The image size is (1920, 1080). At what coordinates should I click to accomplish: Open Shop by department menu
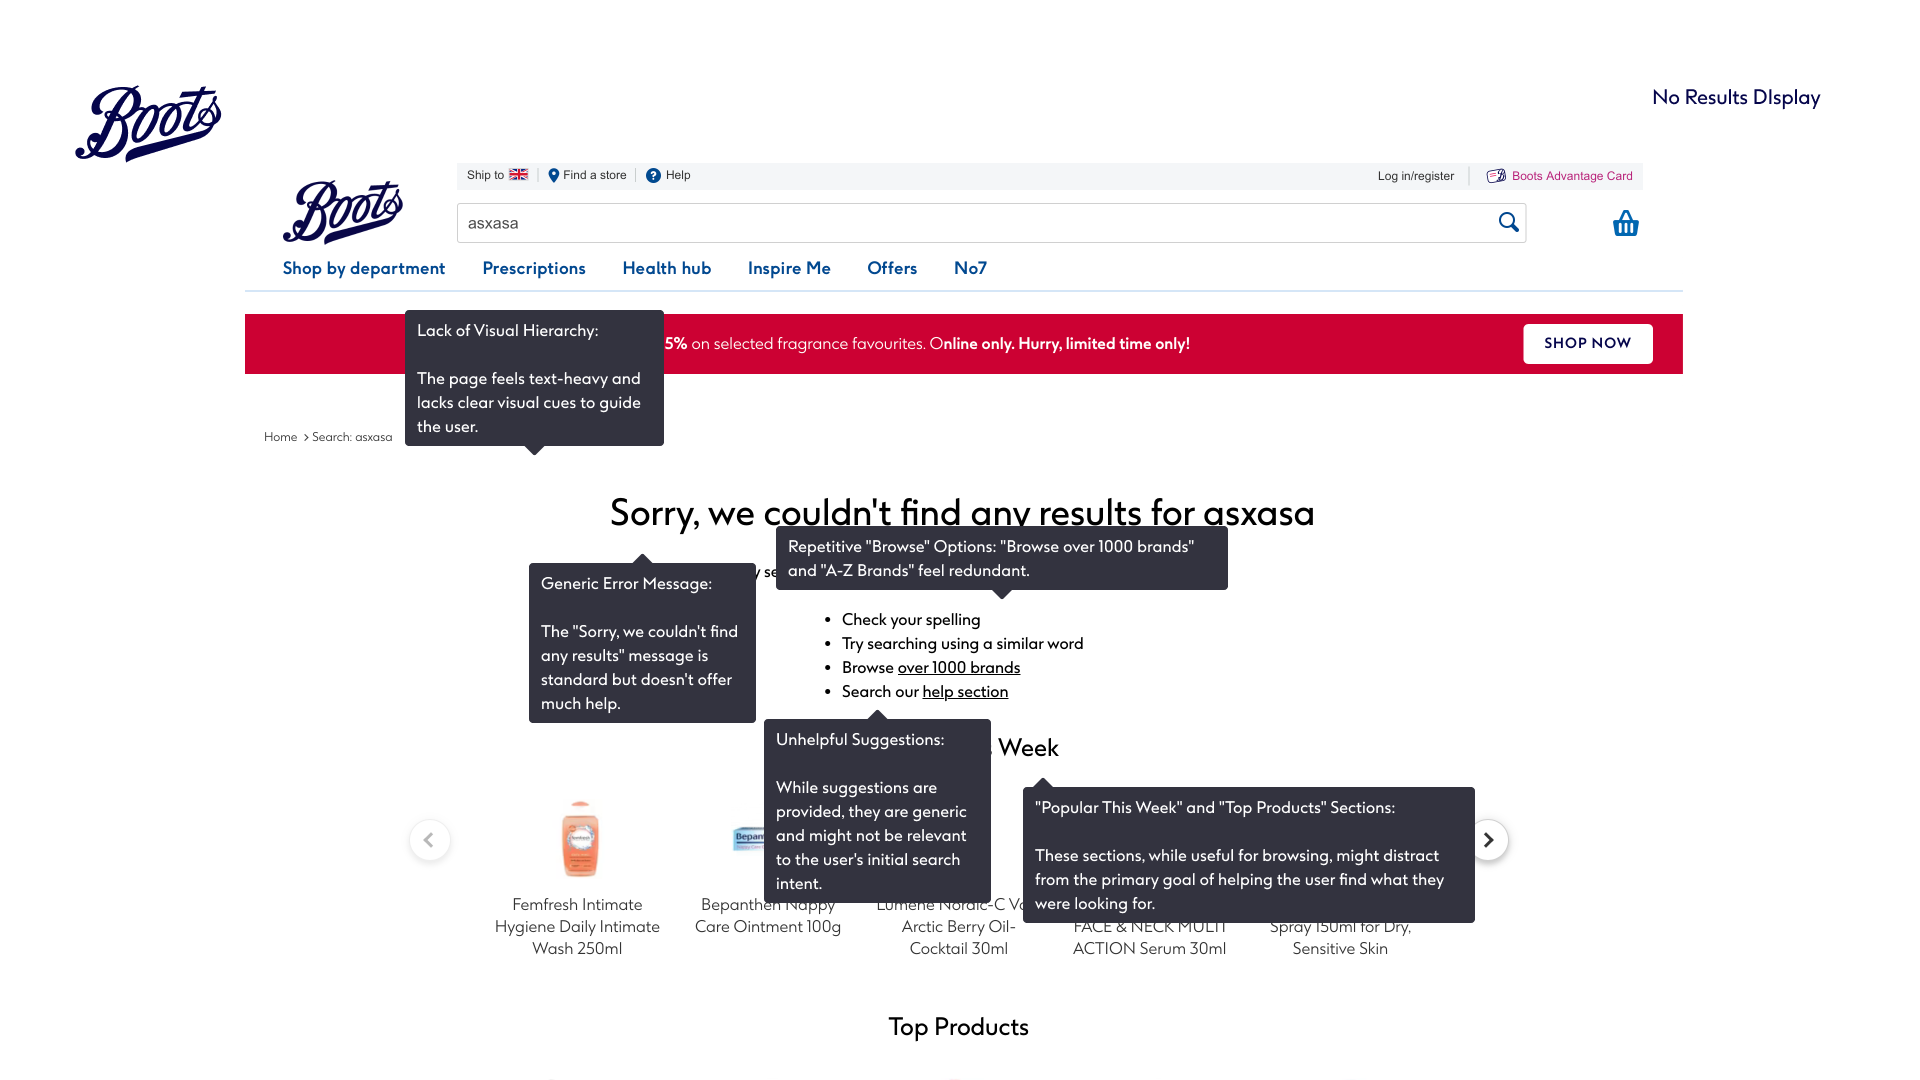click(x=364, y=268)
